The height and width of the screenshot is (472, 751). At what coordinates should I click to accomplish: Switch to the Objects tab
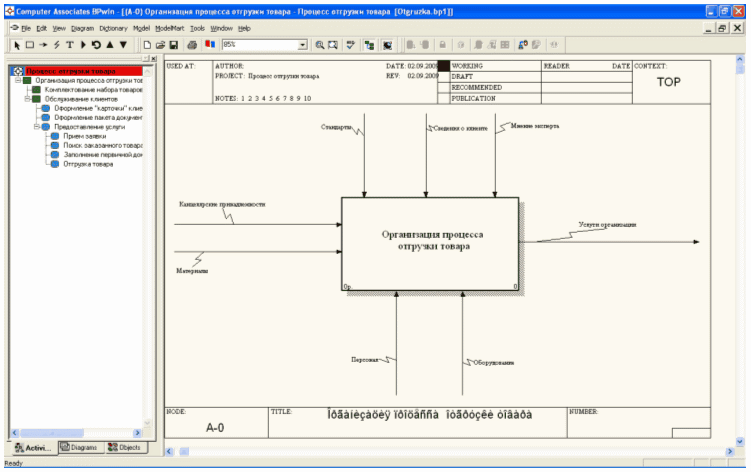click(x=125, y=447)
